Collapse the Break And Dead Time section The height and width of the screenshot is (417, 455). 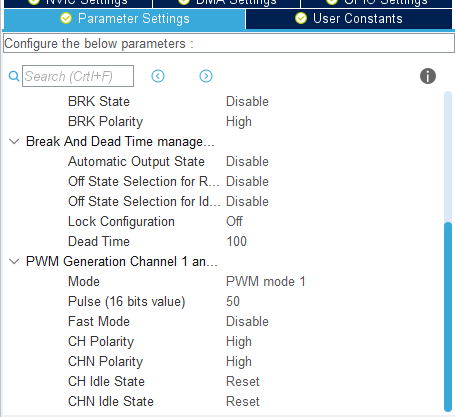pos(14,141)
